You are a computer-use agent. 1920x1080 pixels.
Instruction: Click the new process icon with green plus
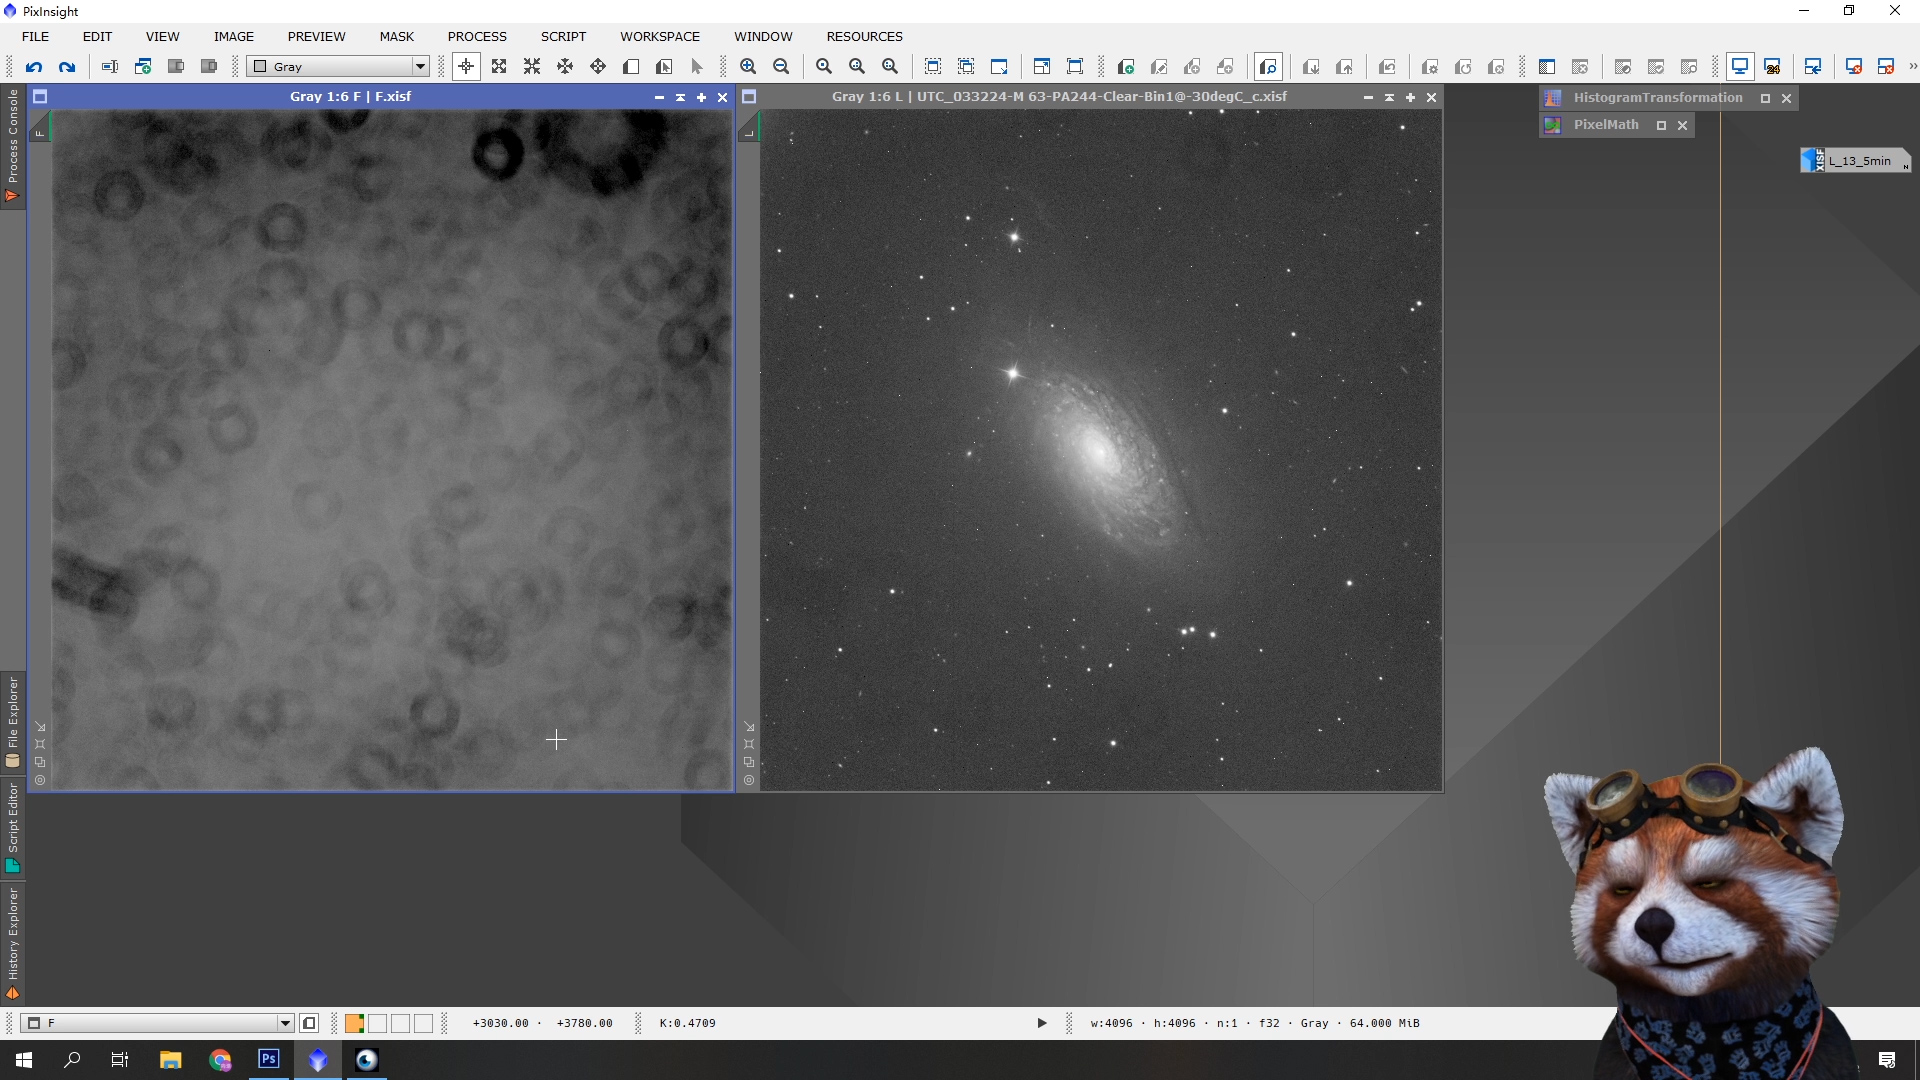1126,67
